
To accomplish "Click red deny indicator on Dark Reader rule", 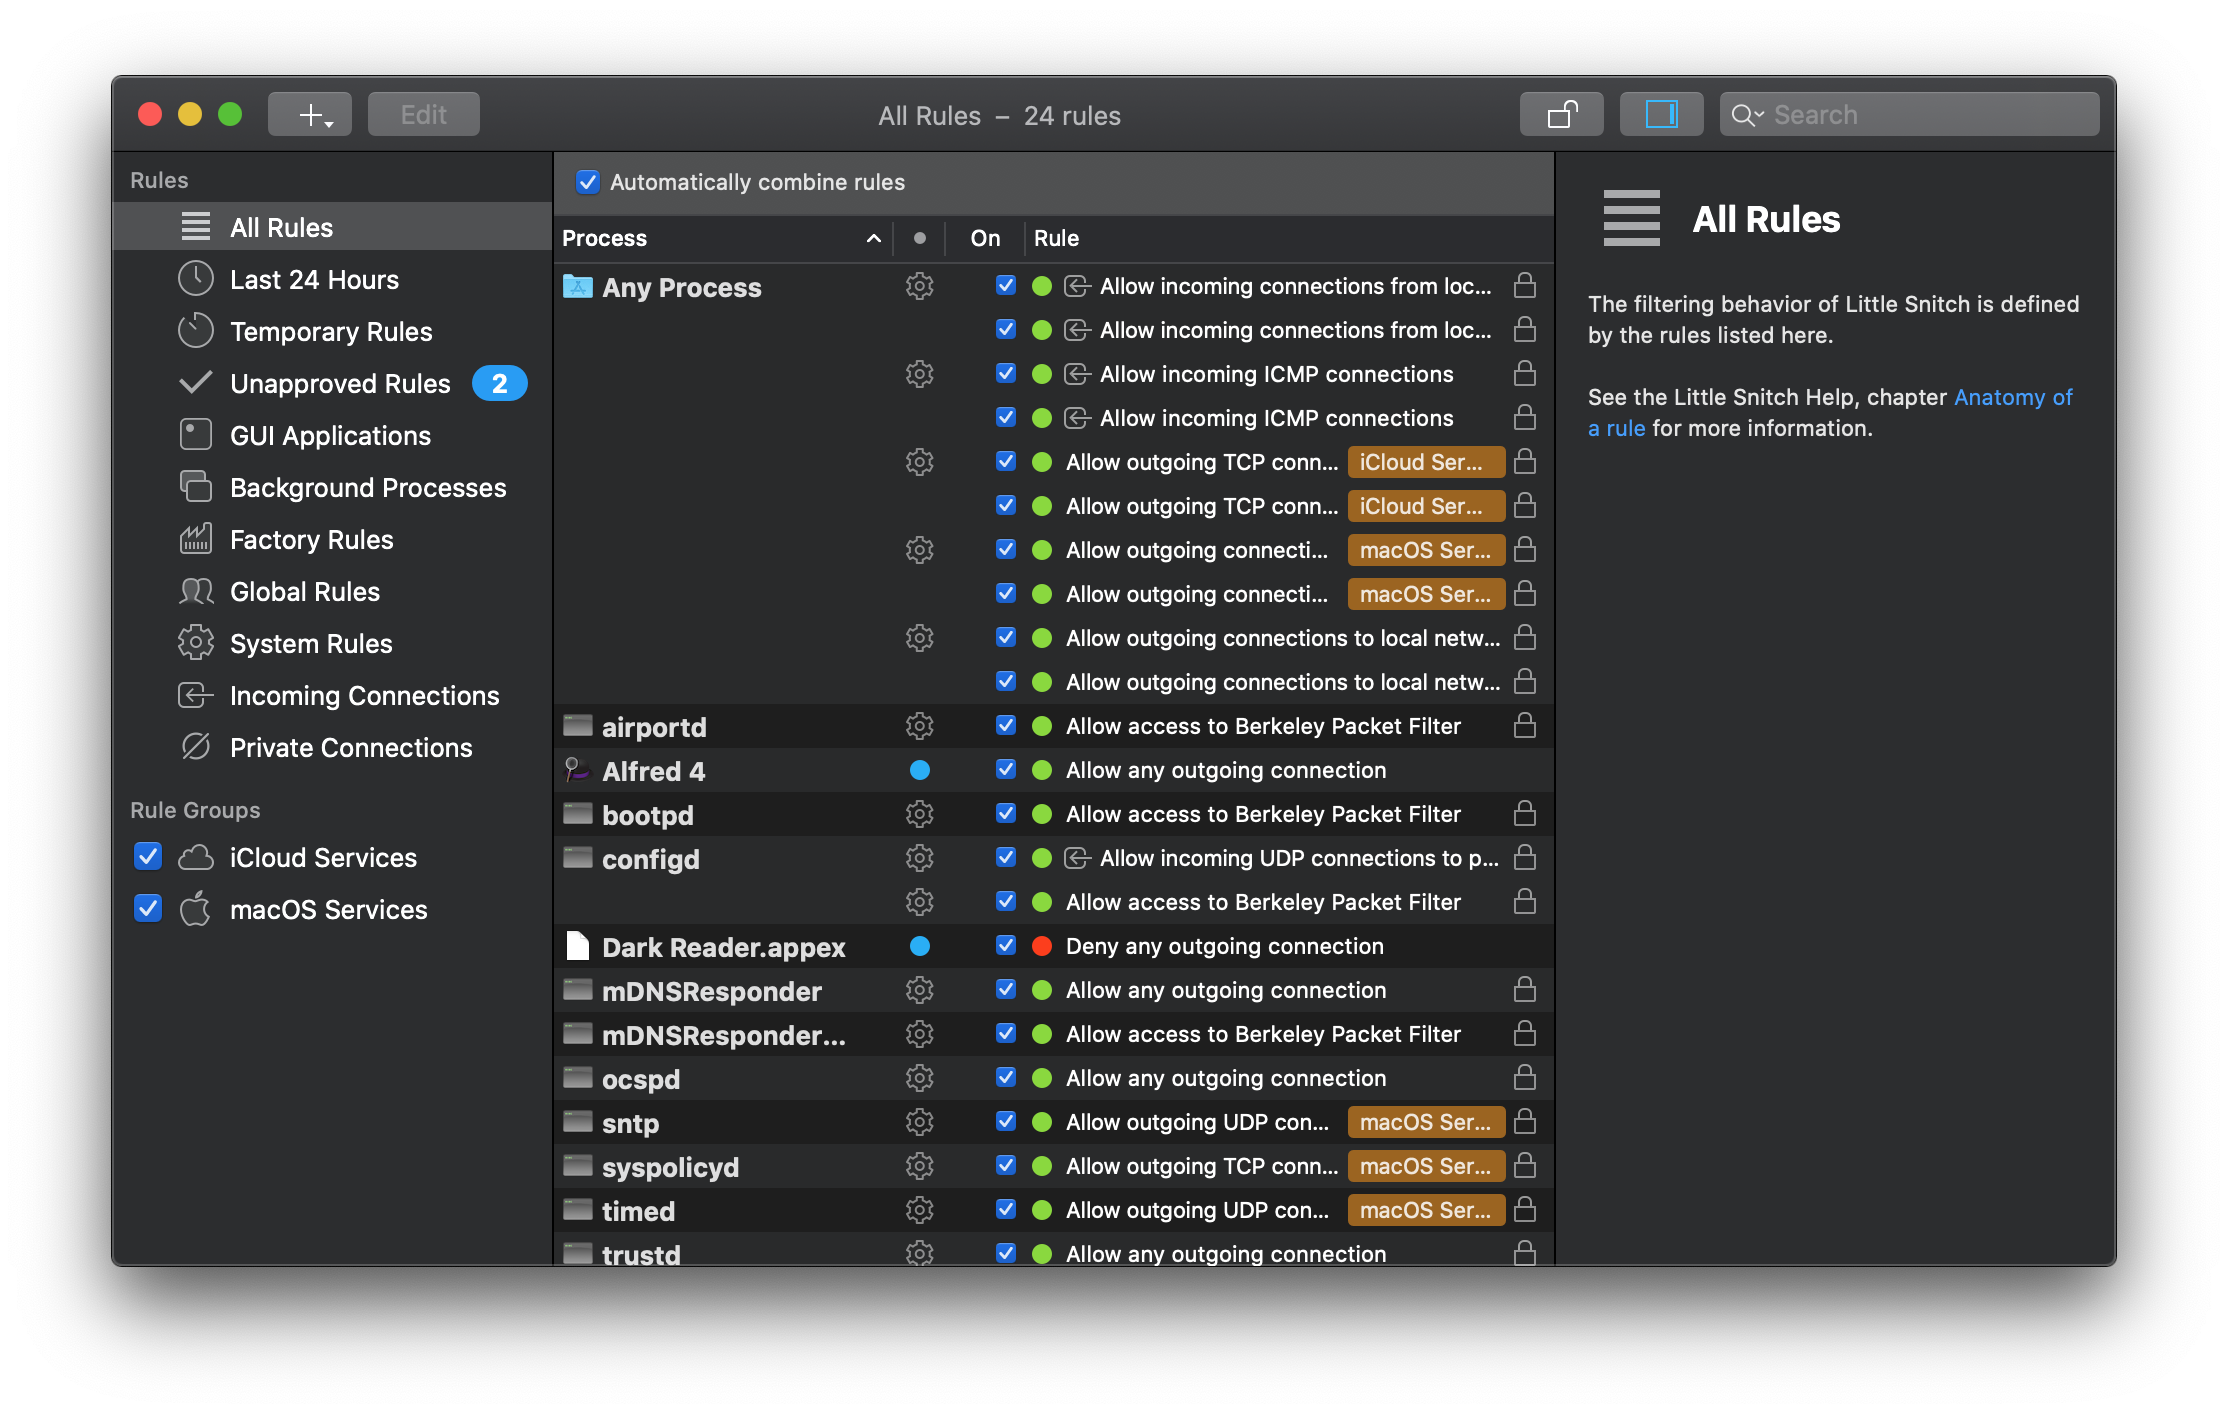I will (1042, 946).
